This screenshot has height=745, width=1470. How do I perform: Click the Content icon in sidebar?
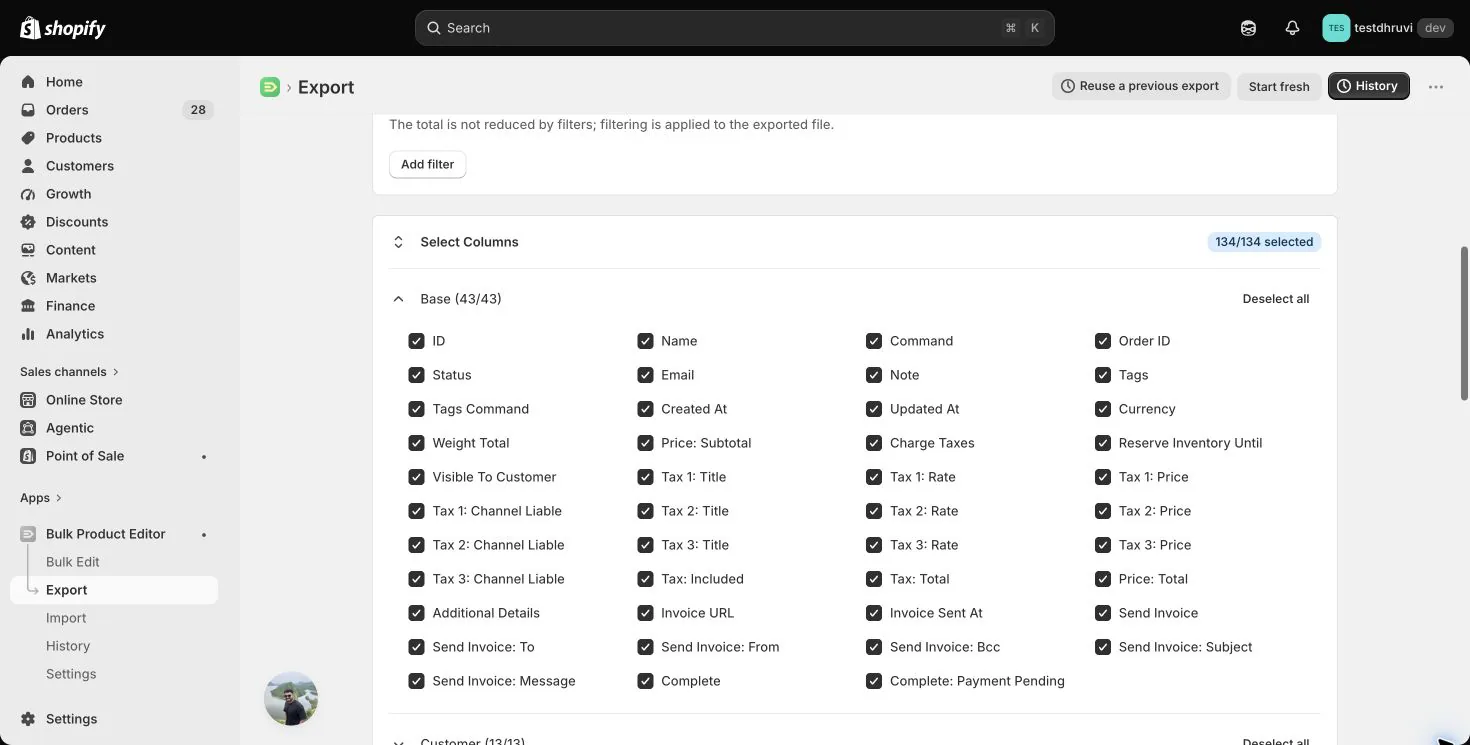(x=28, y=250)
